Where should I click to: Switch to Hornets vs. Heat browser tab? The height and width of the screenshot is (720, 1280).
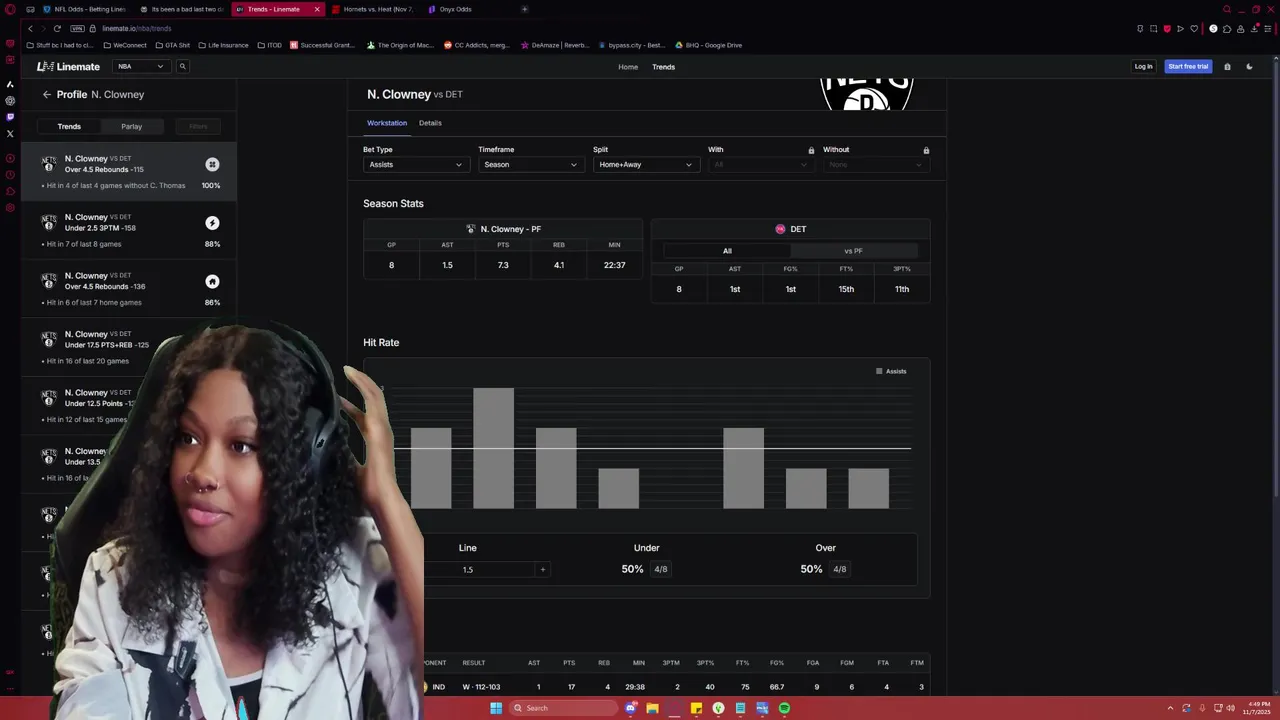(x=372, y=9)
